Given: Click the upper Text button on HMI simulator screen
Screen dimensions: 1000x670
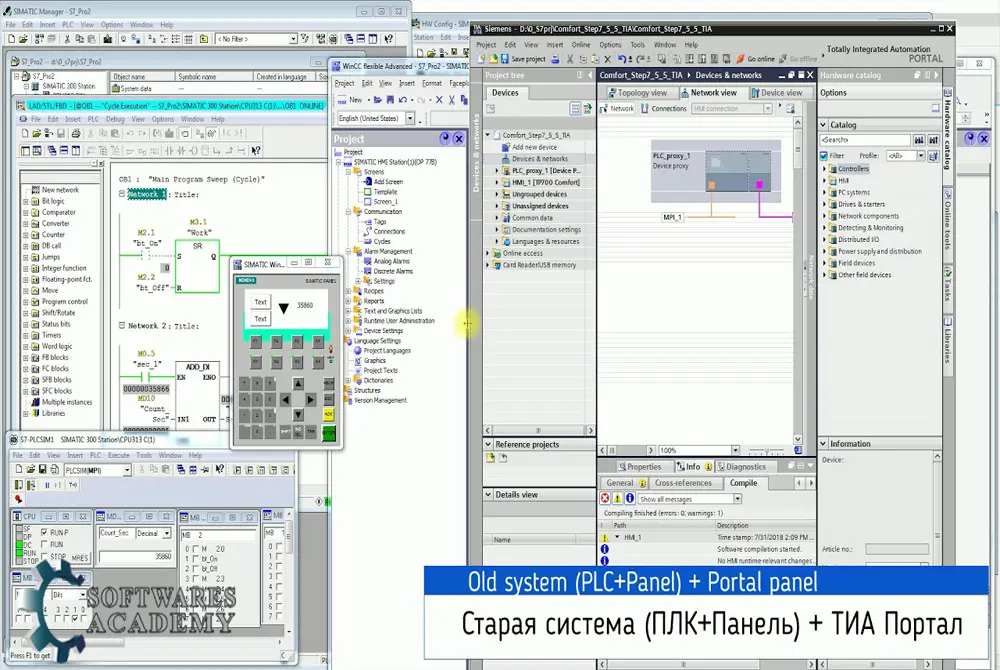Looking at the screenshot, I should pos(260,302).
